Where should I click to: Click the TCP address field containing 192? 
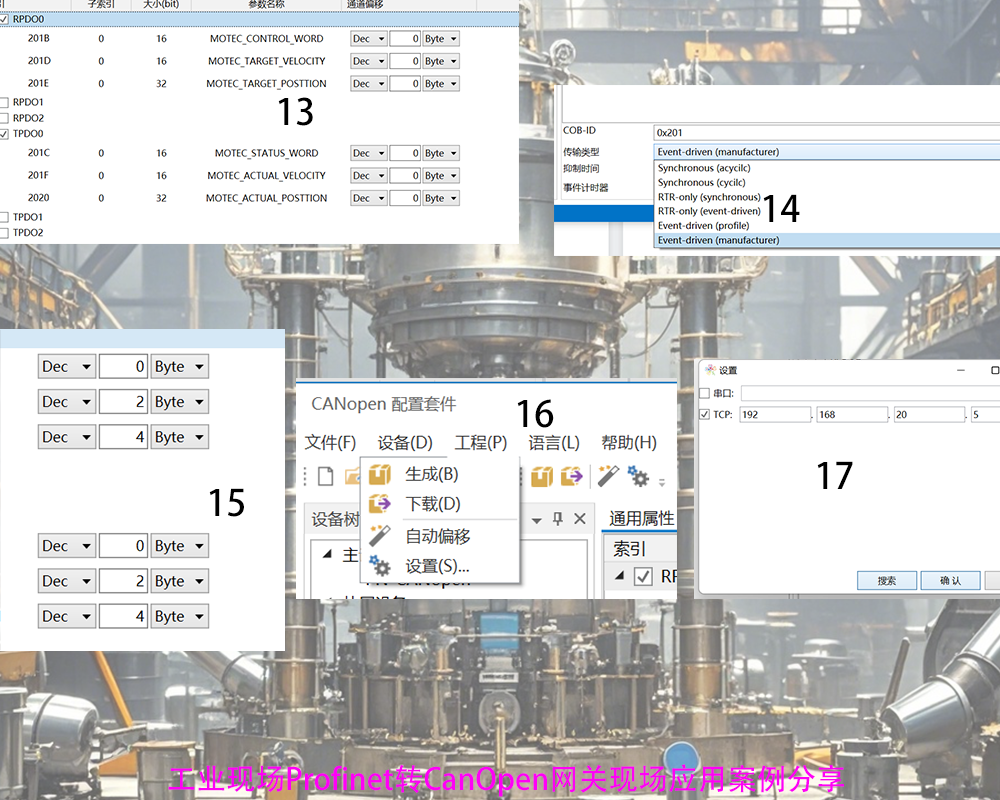click(775, 415)
